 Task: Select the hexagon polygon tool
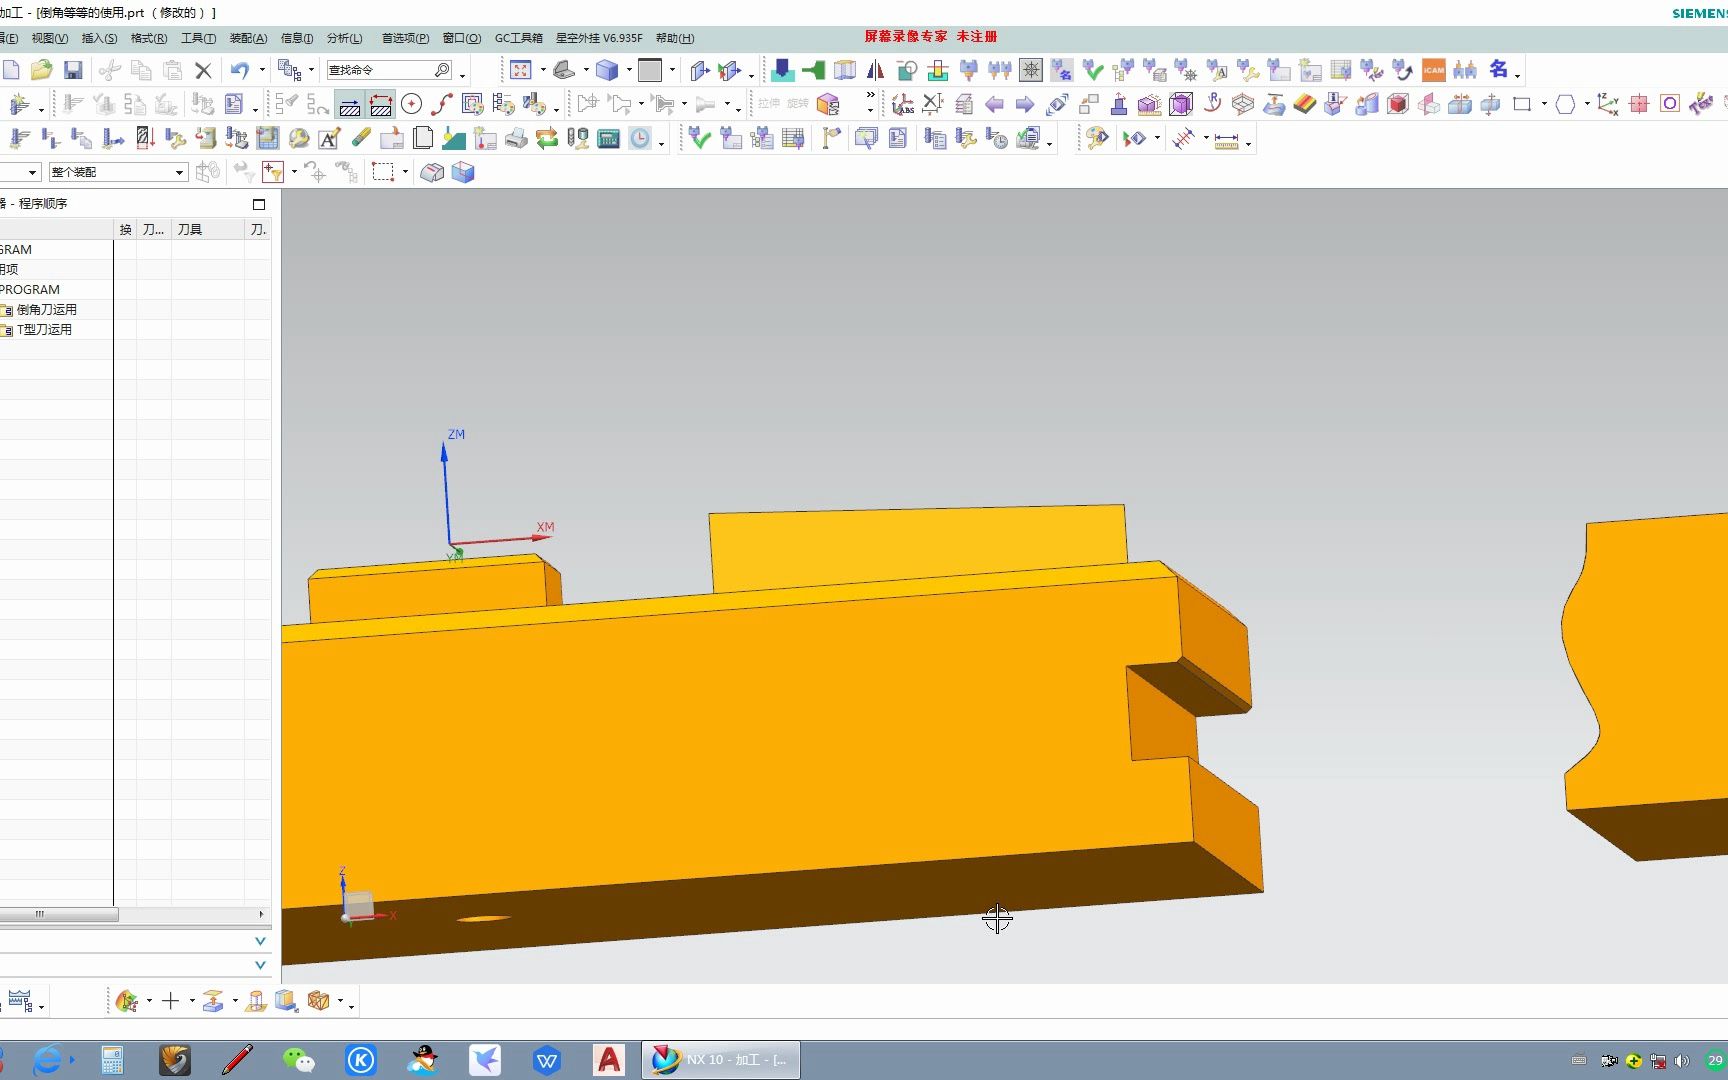(x=1565, y=104)
